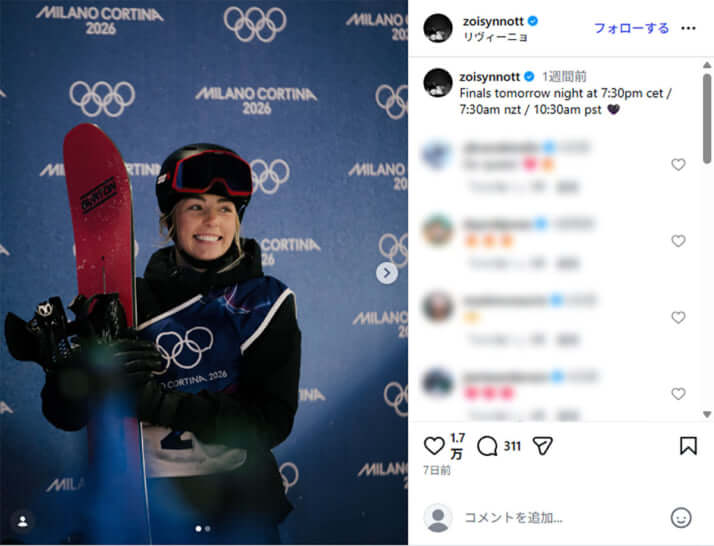The width and height of the screenshot is (714, 546).
Task: Like the fourth comment with pink hearts
Action: [678, 394]
